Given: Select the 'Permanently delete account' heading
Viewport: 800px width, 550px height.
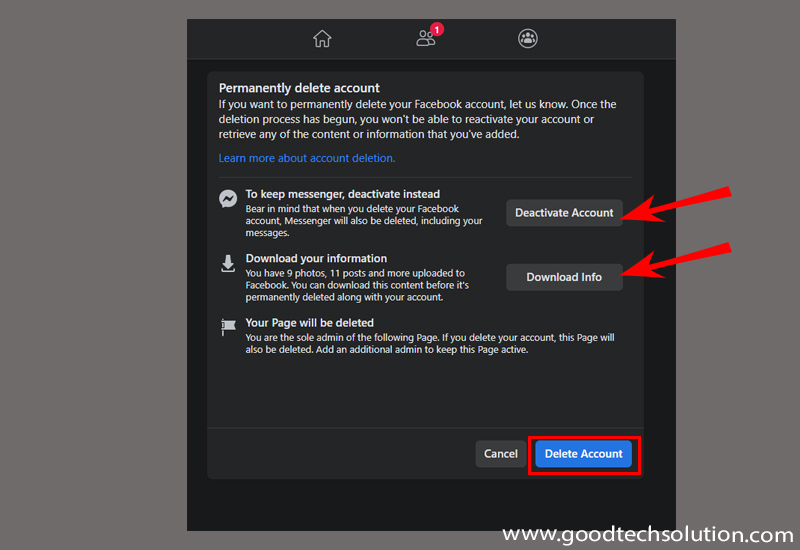Looking at the screenshot, I should point(299,88).
